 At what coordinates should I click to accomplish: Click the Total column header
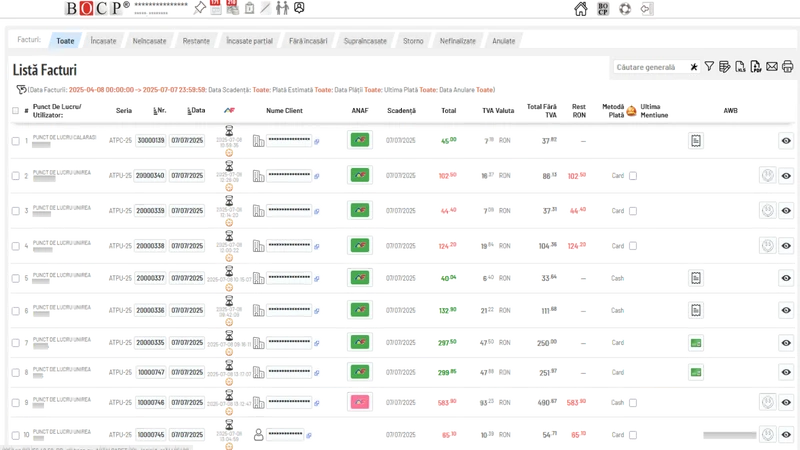click(x=449, y=111)
